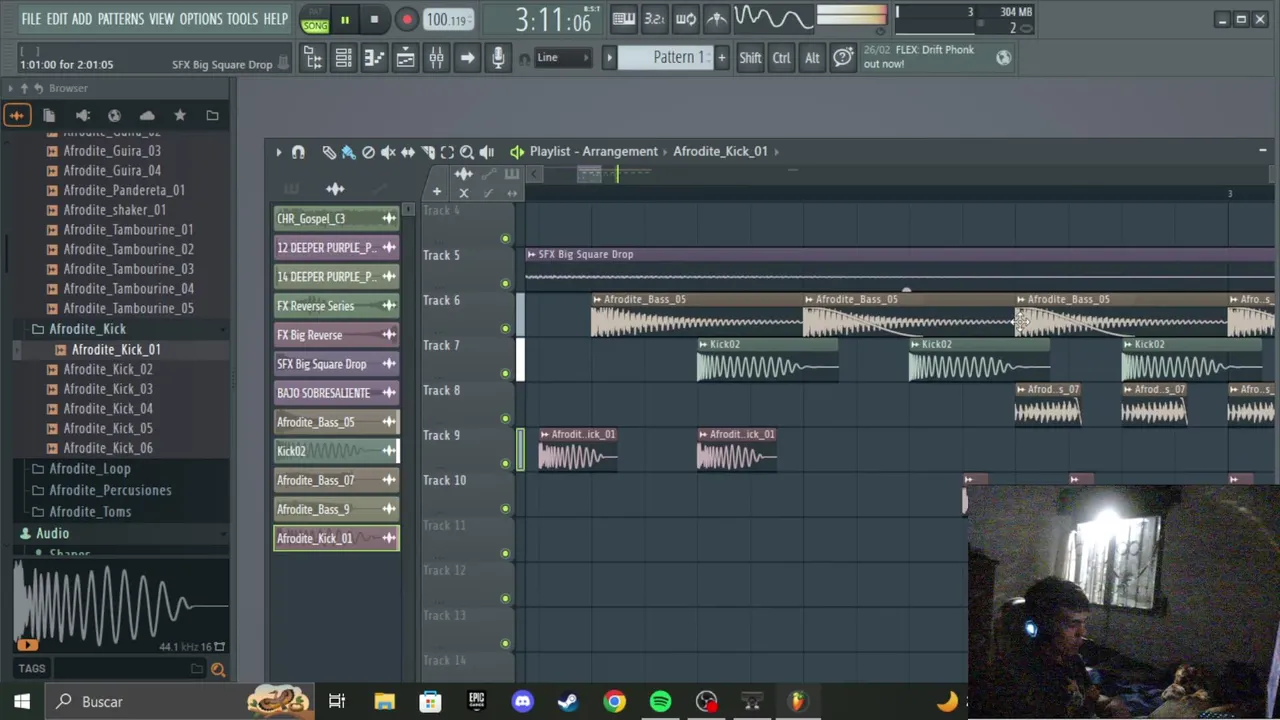The height and width of the screenshot is (720, 1280).
Task: Click the audio-clip waveform icon in the picker header
Action: coord(335,189)
